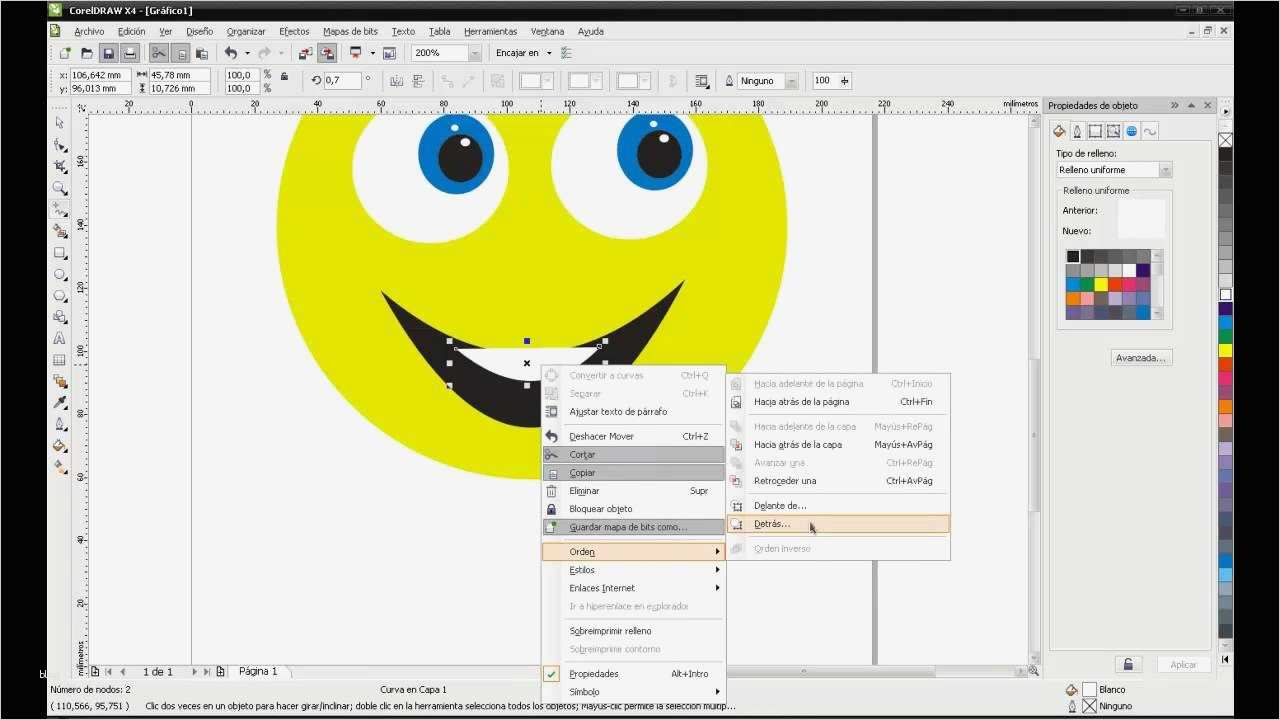Select Hacia atrás de la capa

click(x=838, y=445)
